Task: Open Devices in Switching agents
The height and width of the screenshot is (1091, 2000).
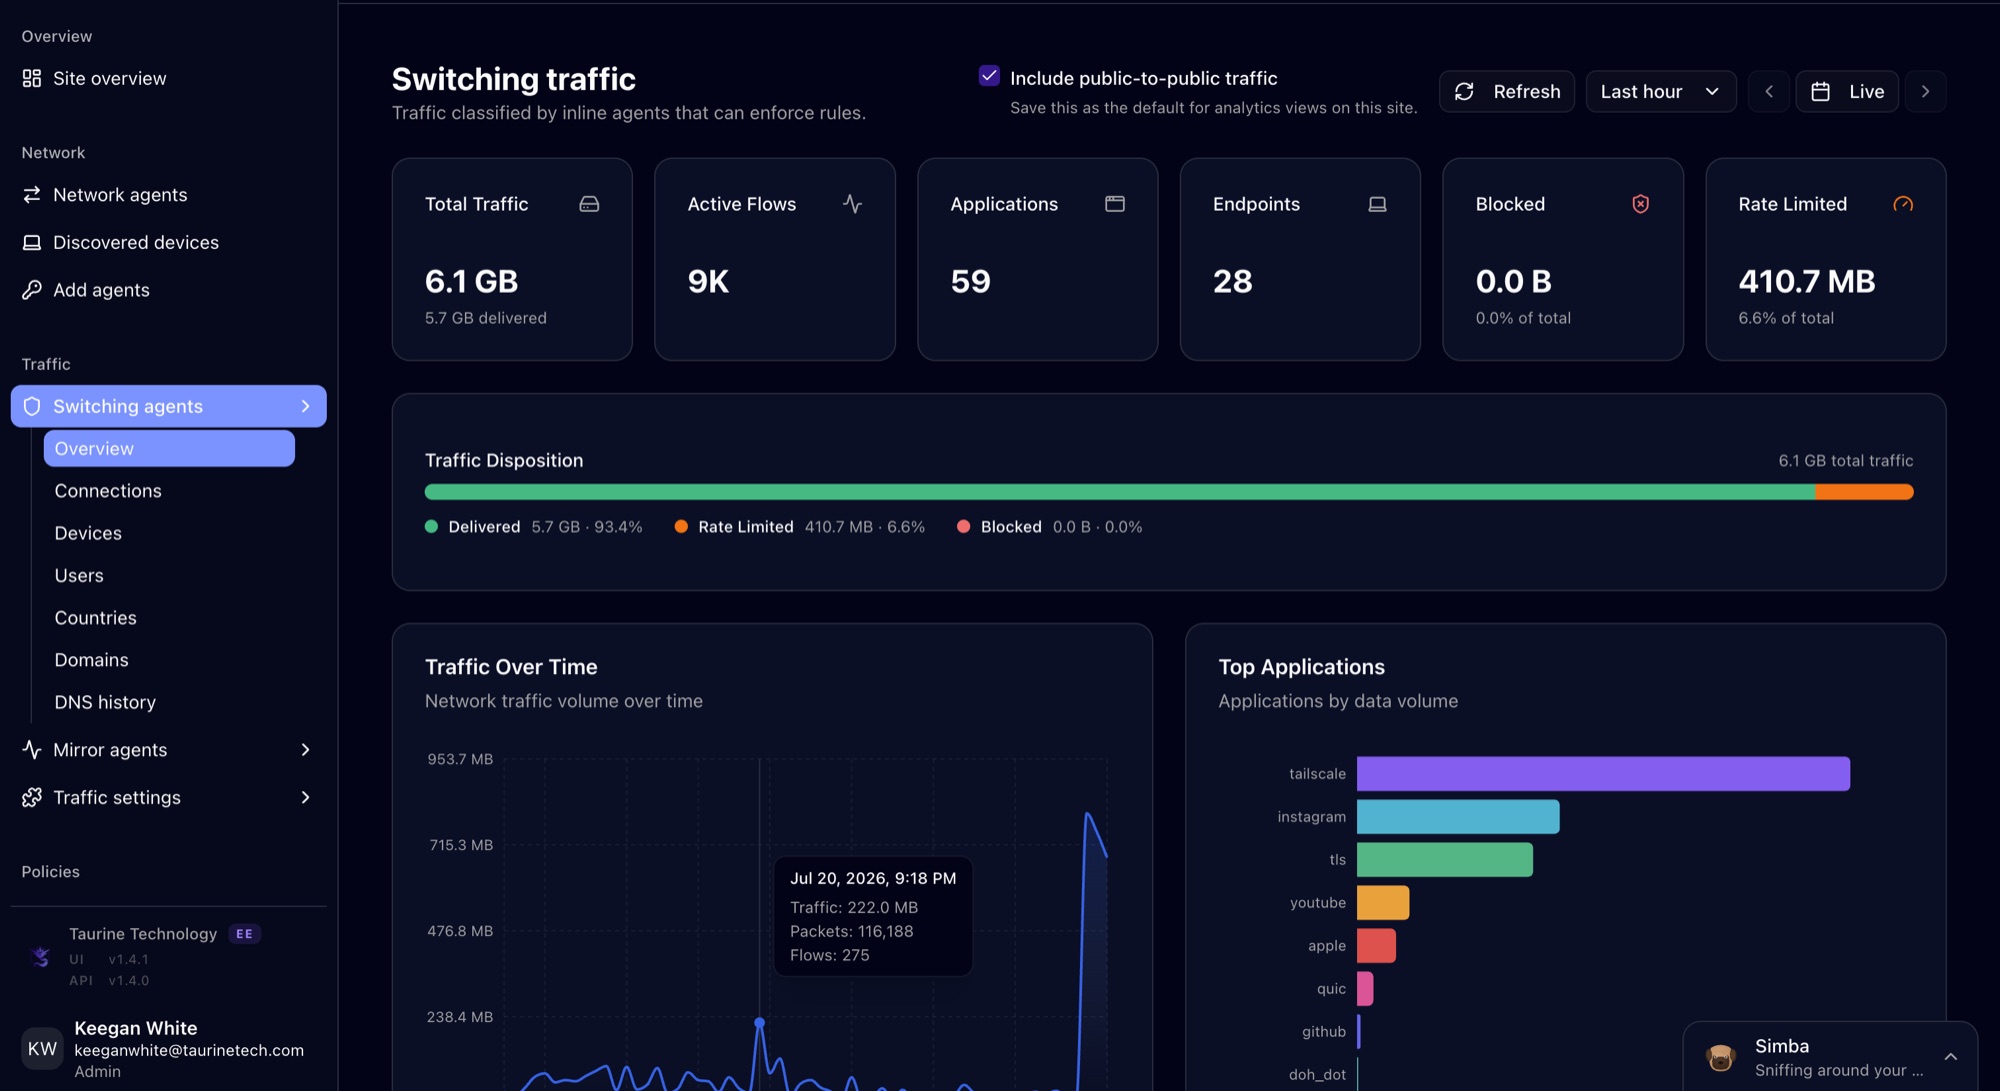Action: point(88,533)
